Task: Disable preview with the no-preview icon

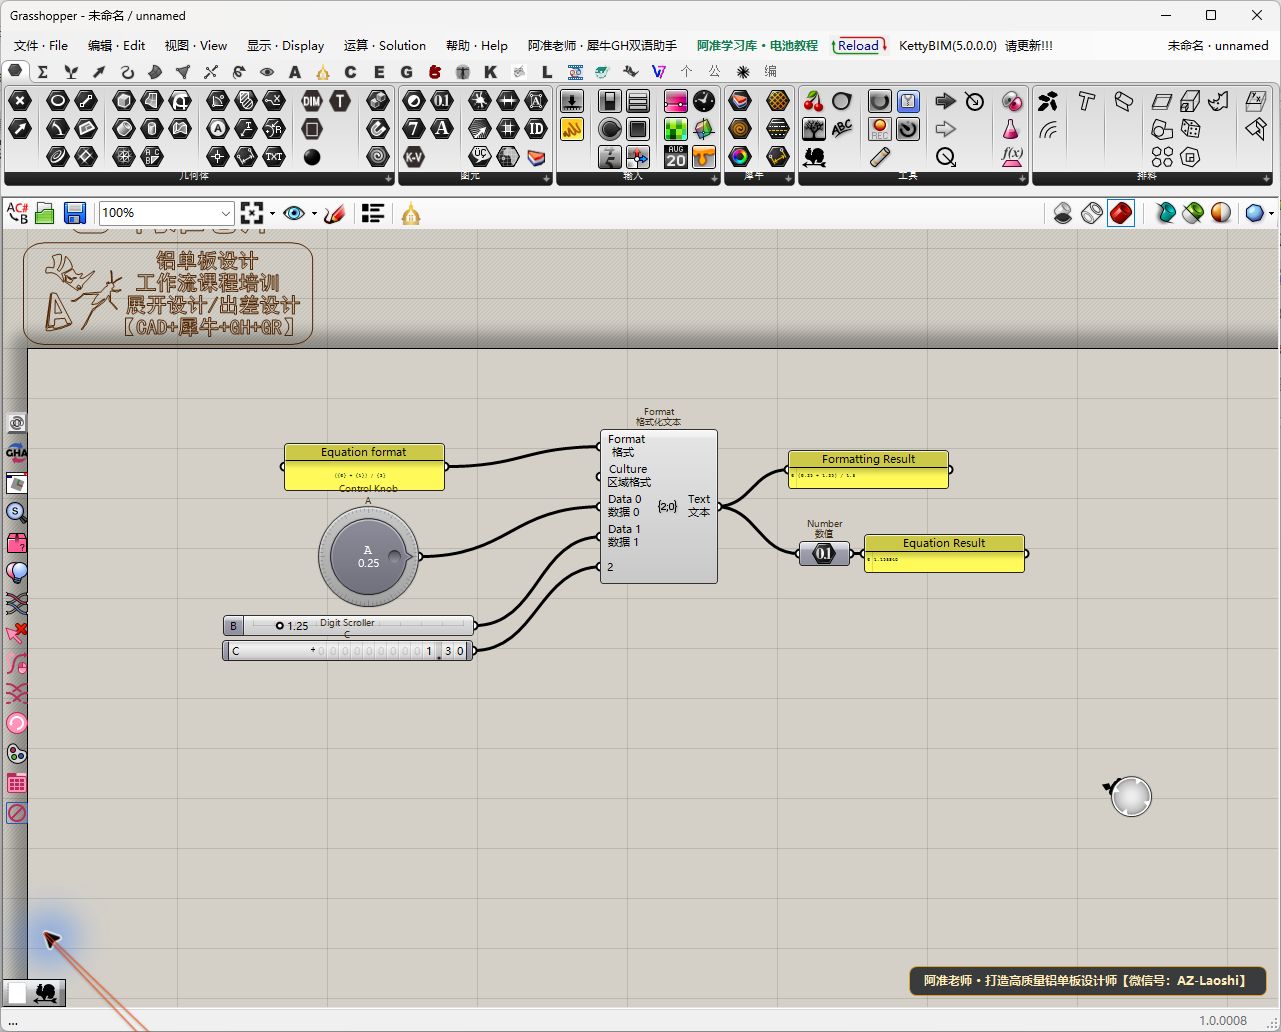Action: [1063, 213]
